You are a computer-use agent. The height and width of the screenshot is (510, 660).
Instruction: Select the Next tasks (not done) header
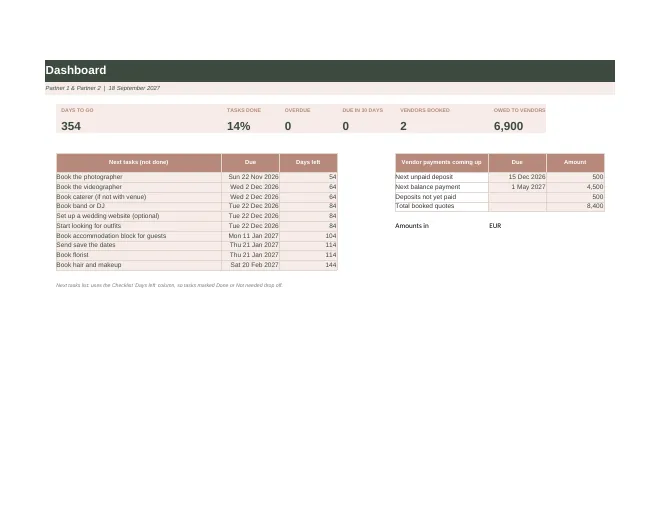pos(138,162)
